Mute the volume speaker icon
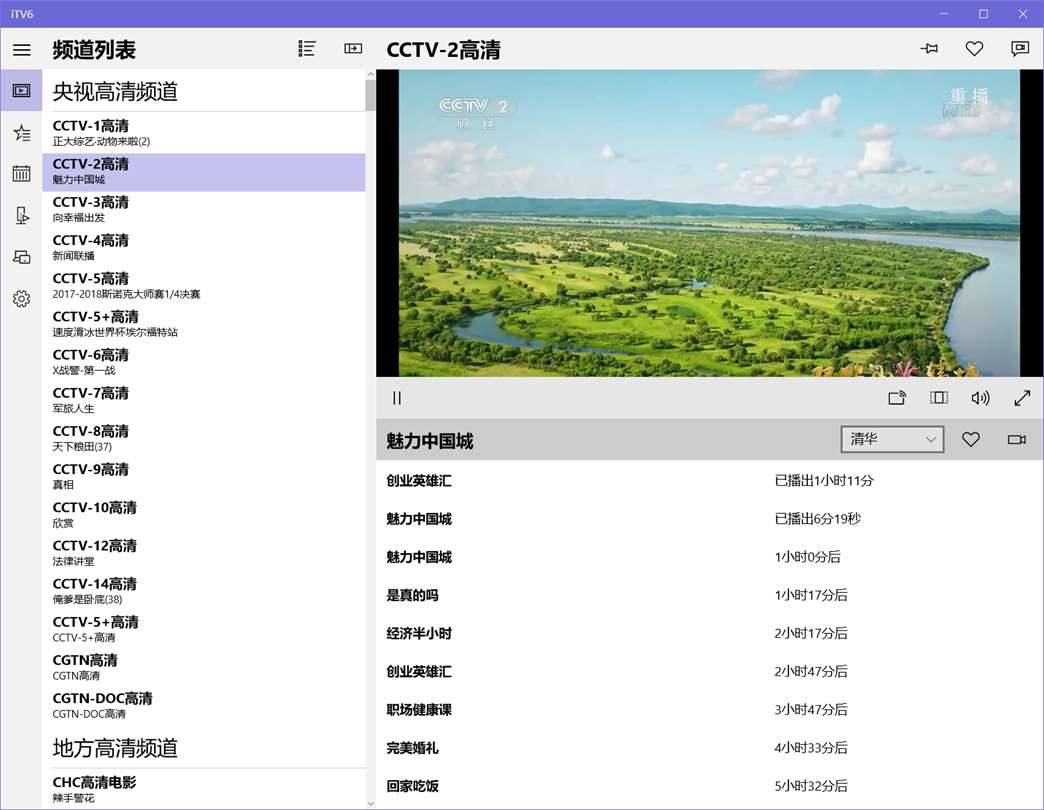 click(x=980, y=398)
